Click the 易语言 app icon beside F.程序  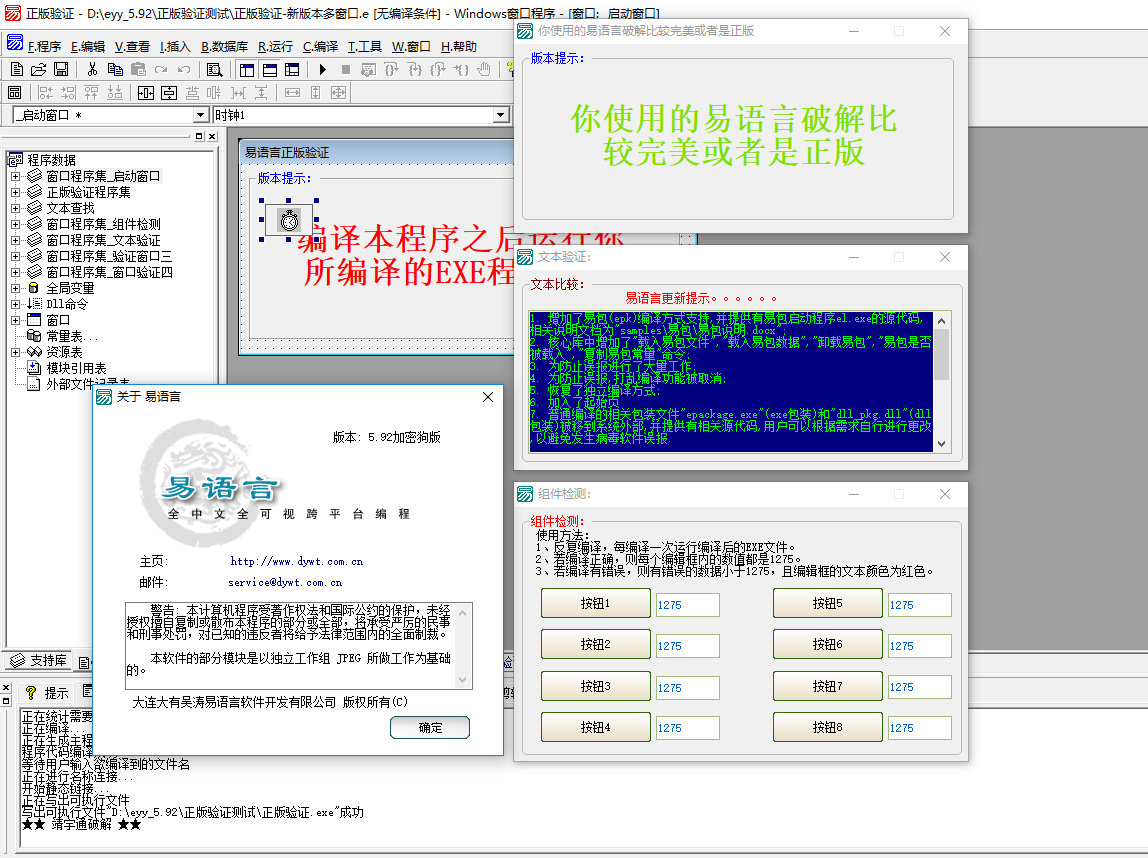point(15,43)
